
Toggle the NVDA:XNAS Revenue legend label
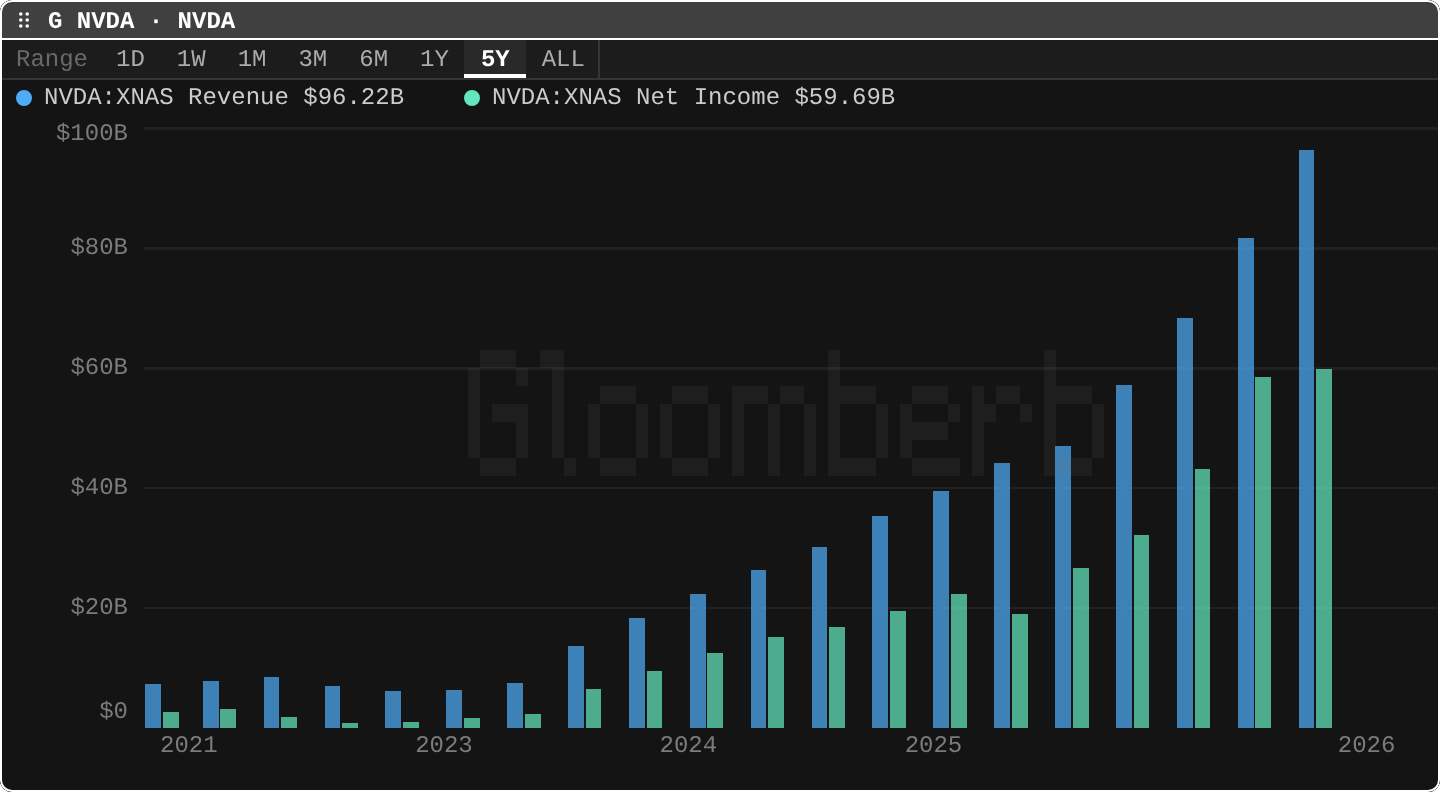point(224,97)
